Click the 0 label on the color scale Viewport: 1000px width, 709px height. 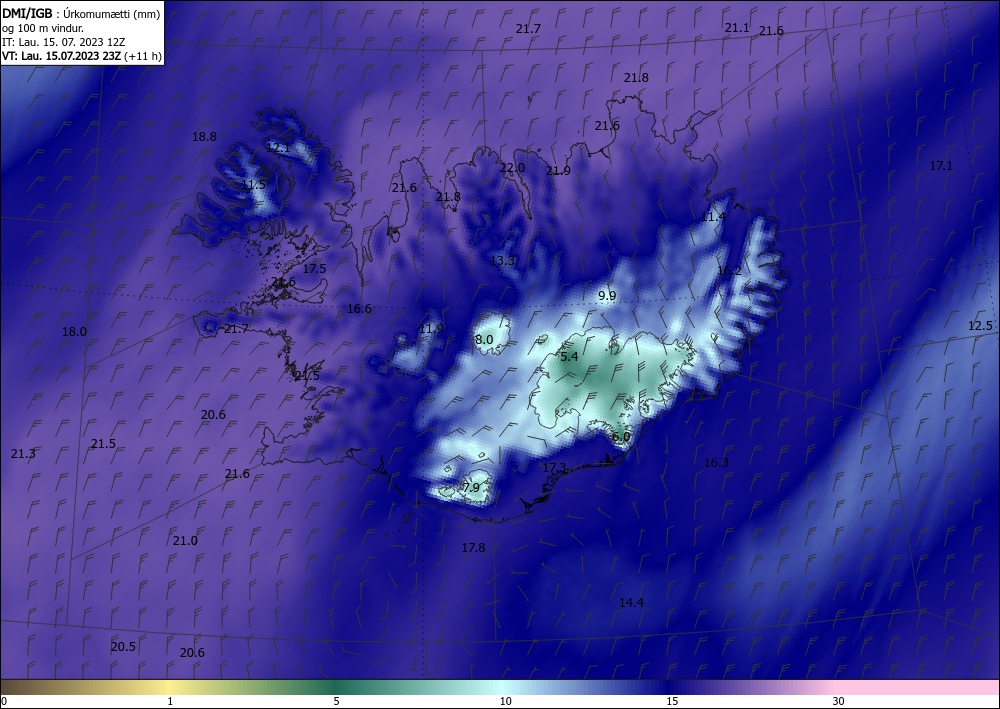coord(4,701)
